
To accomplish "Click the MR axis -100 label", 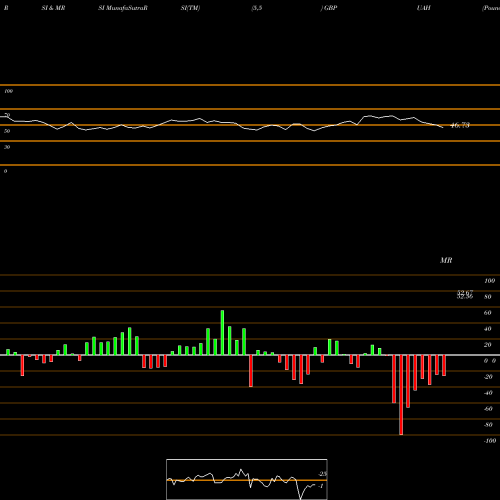I will [x=490, y=441].
